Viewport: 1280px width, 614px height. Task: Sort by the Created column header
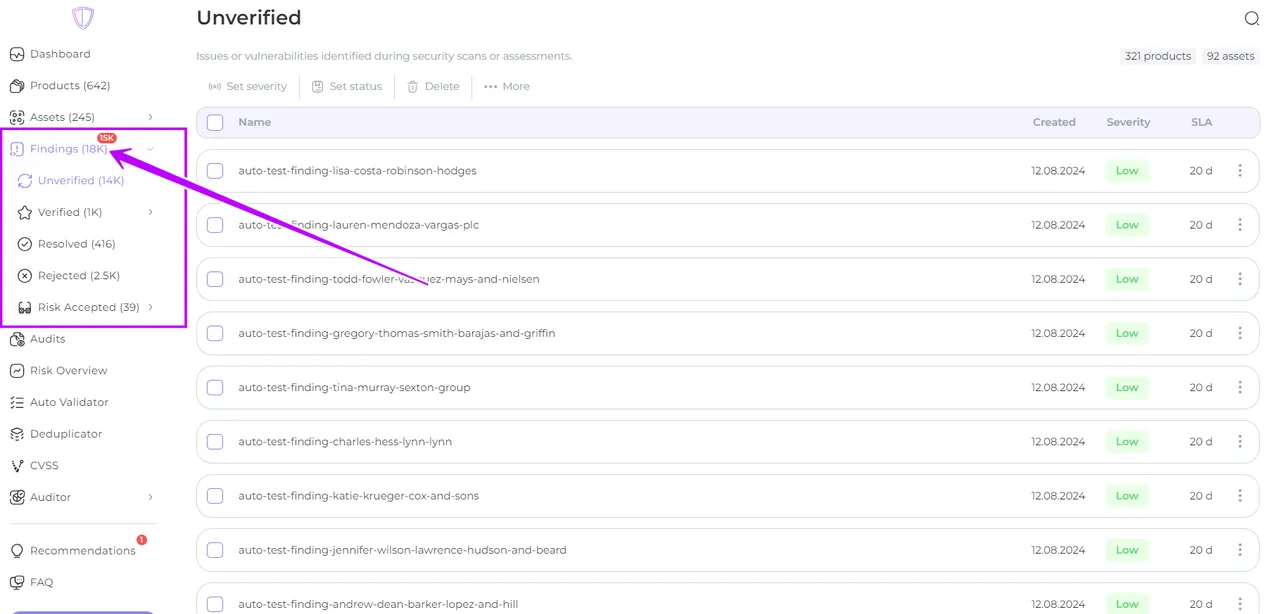(x=1054, y=122)
